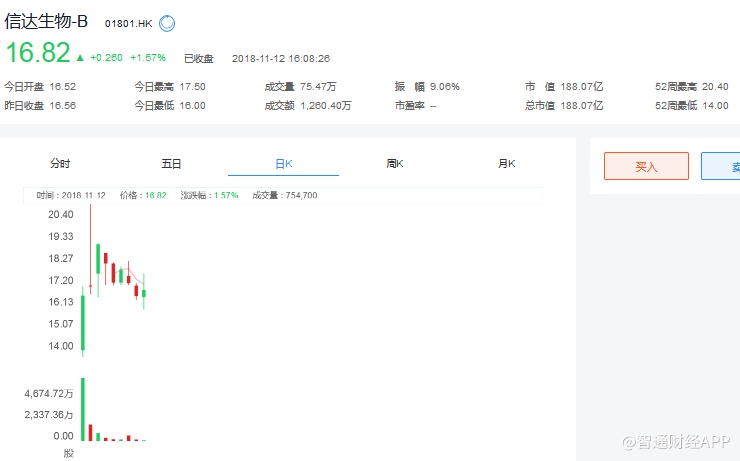Click the 成交量 value 75.47万
740x461 pixels.
click(318, 87)
